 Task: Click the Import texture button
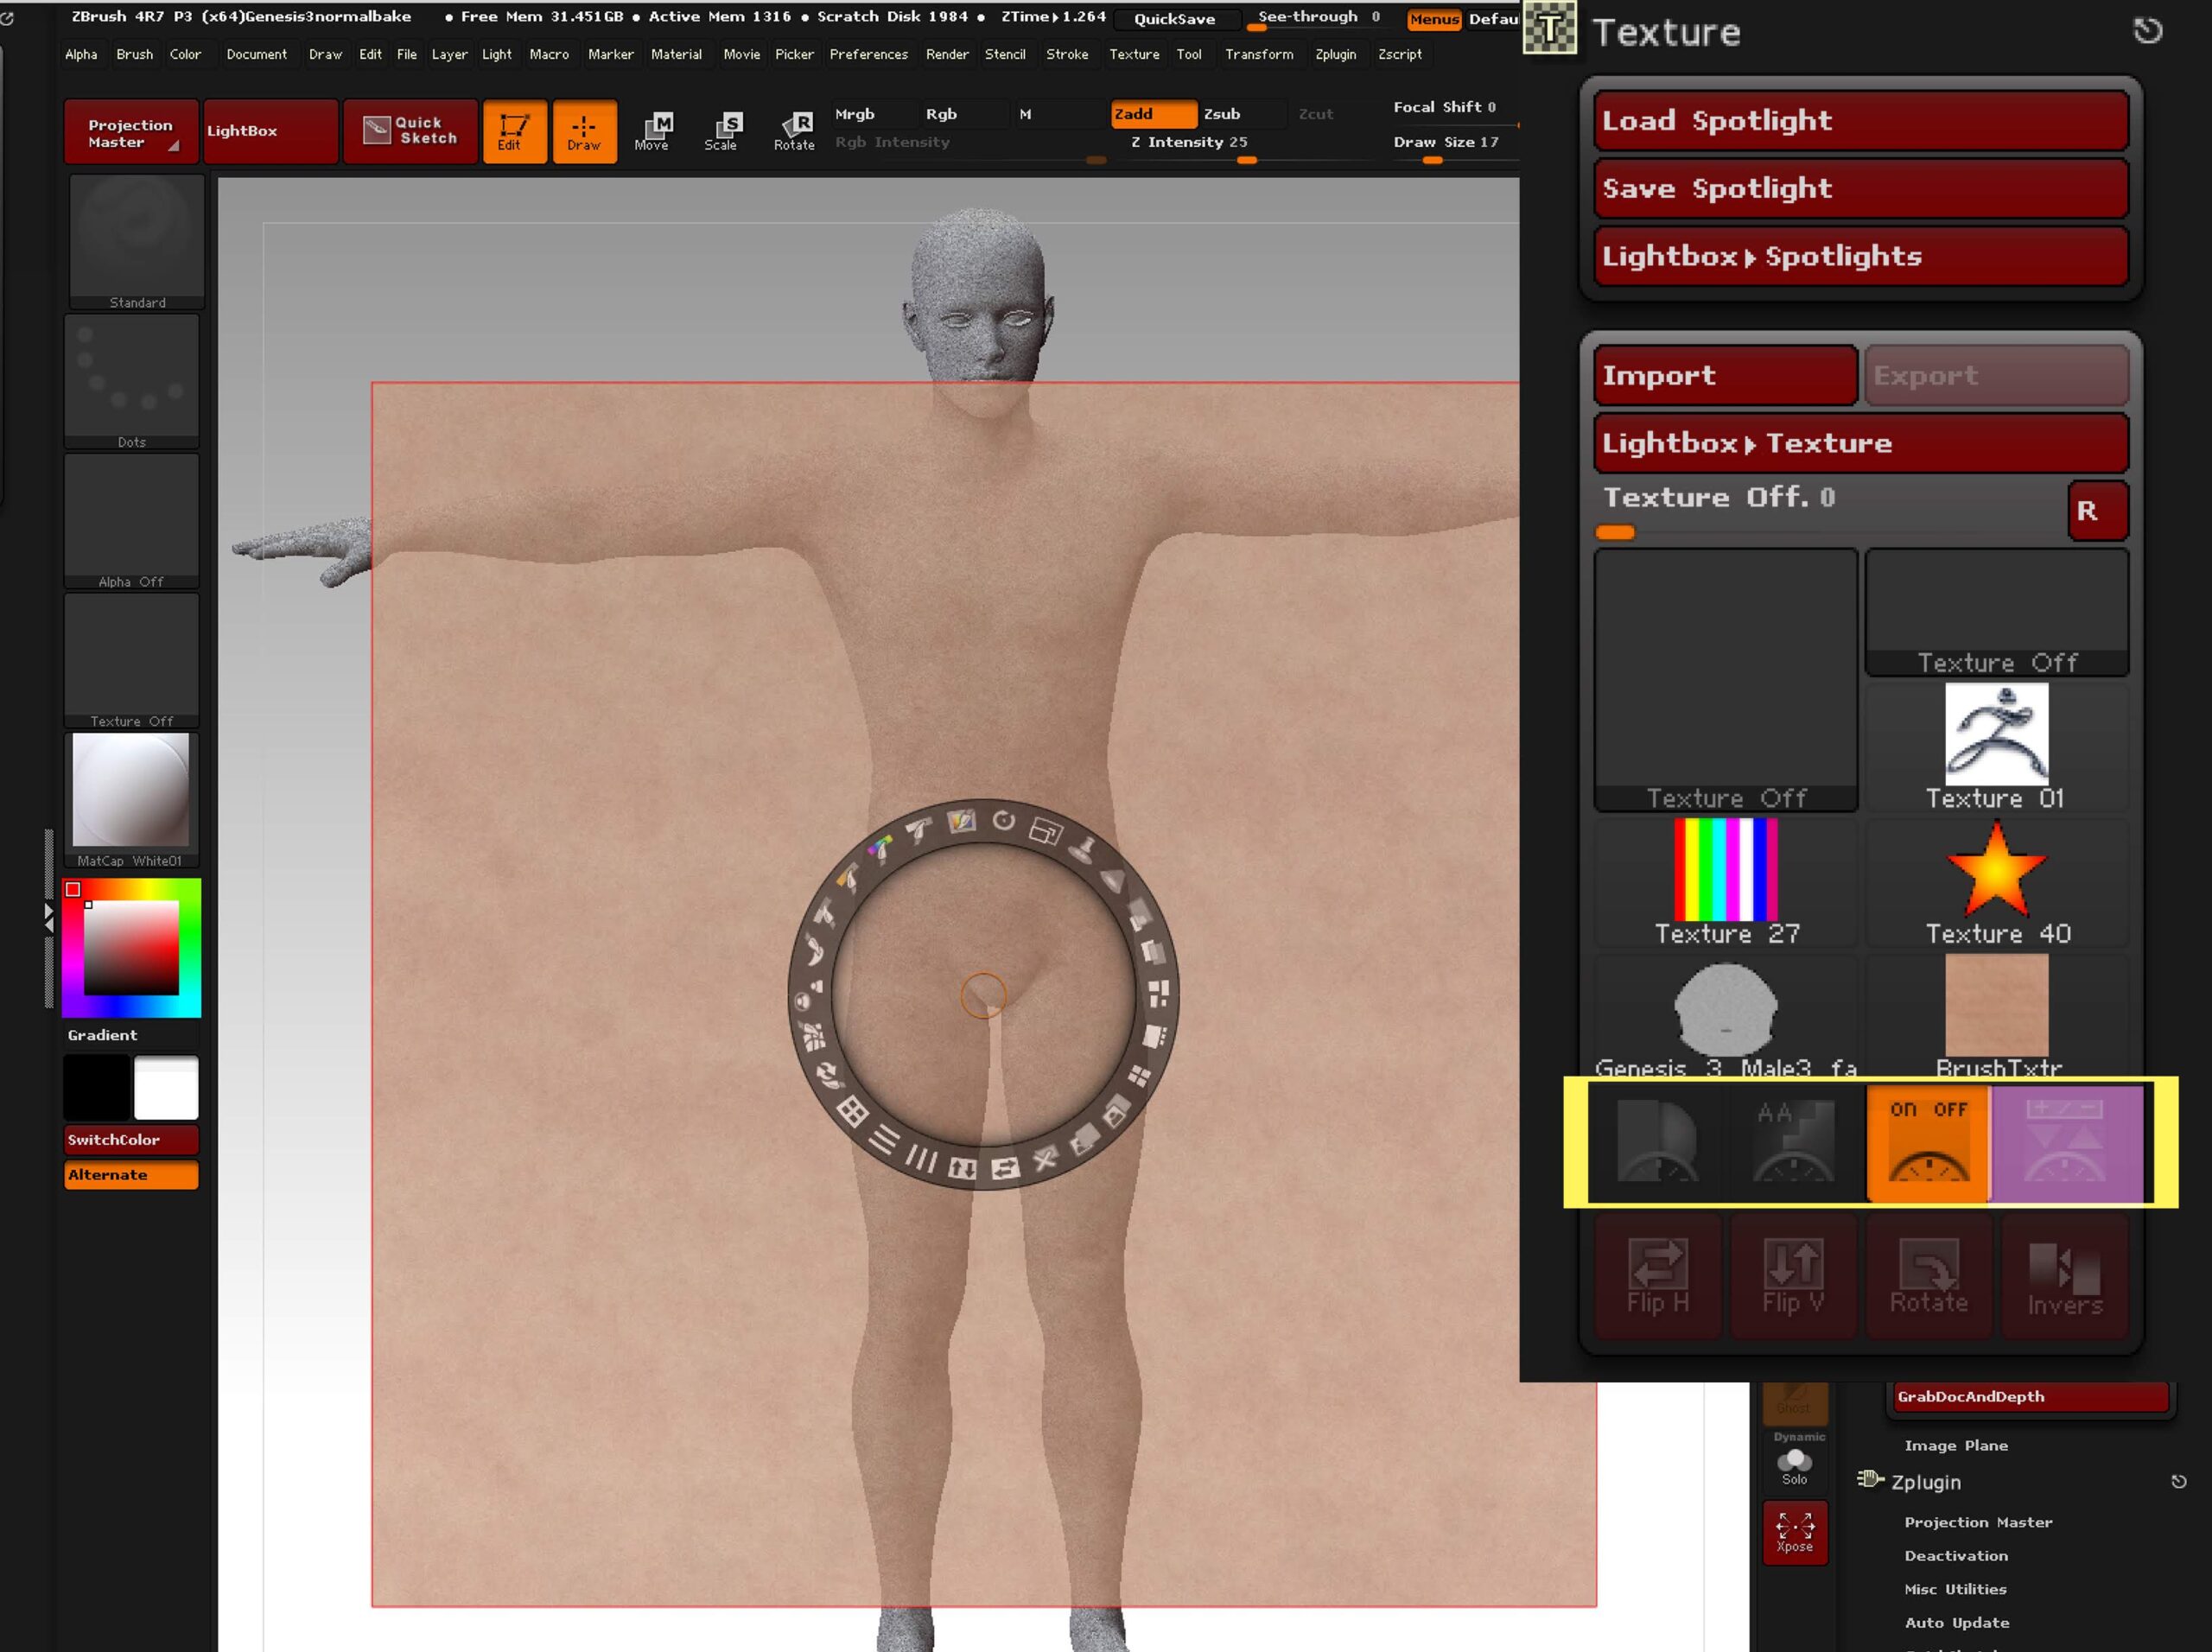[x=1724, y=375]
